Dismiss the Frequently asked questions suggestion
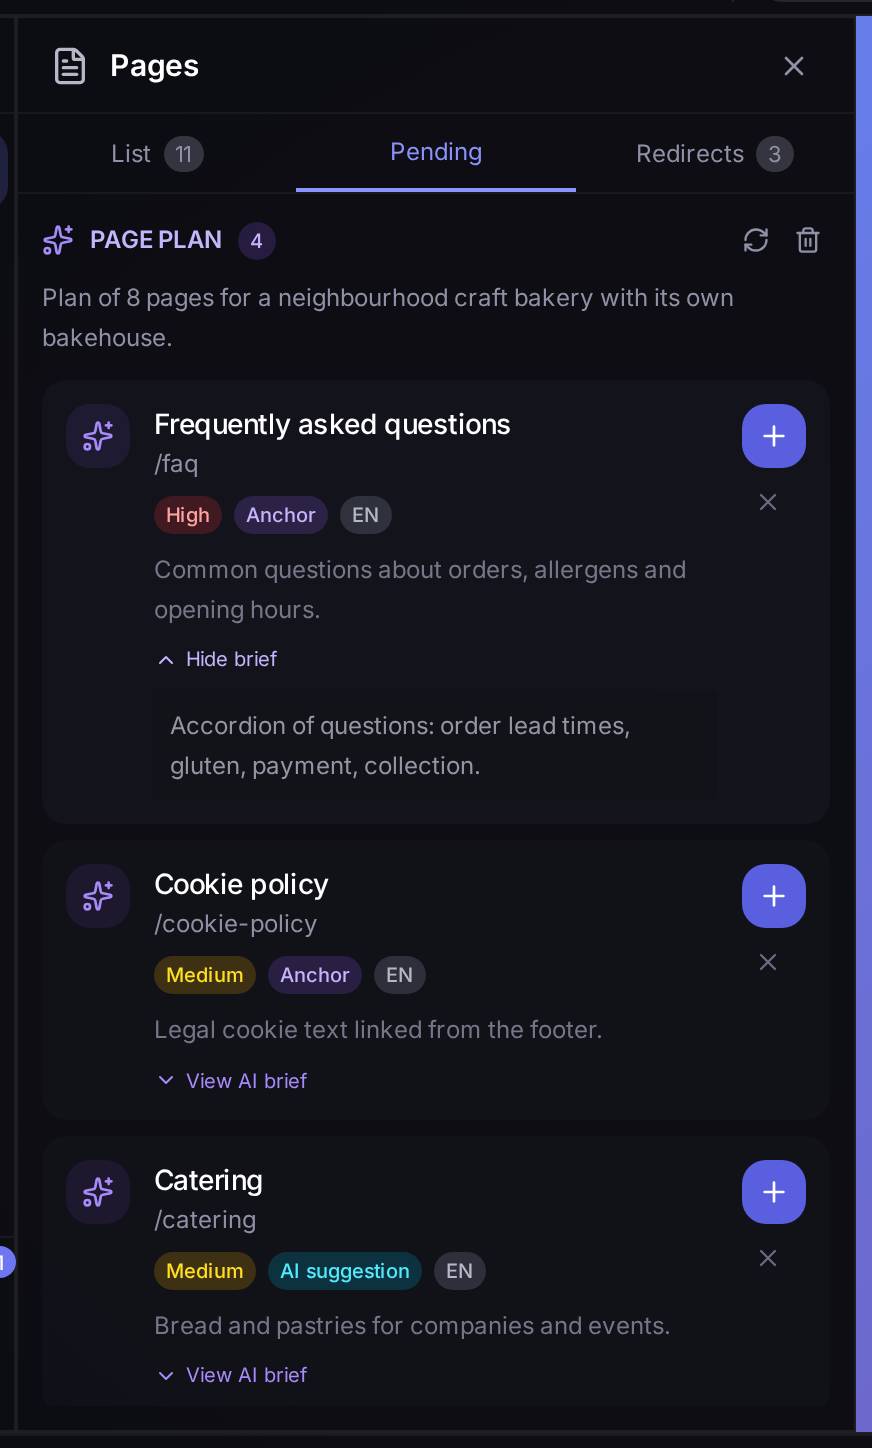872x1448 pixels. pos(768,502)
